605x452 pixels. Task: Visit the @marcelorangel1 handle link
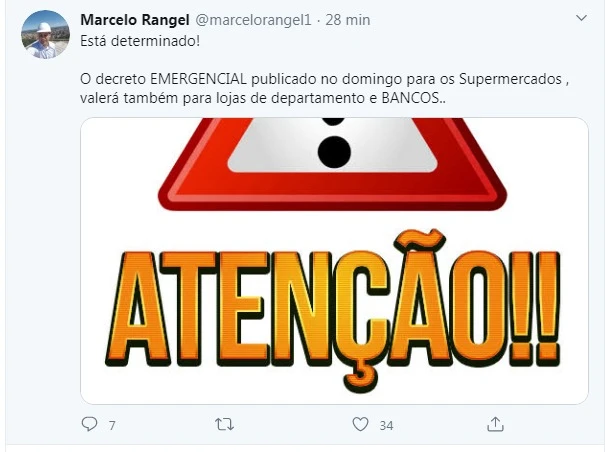(x=253, y=20)
